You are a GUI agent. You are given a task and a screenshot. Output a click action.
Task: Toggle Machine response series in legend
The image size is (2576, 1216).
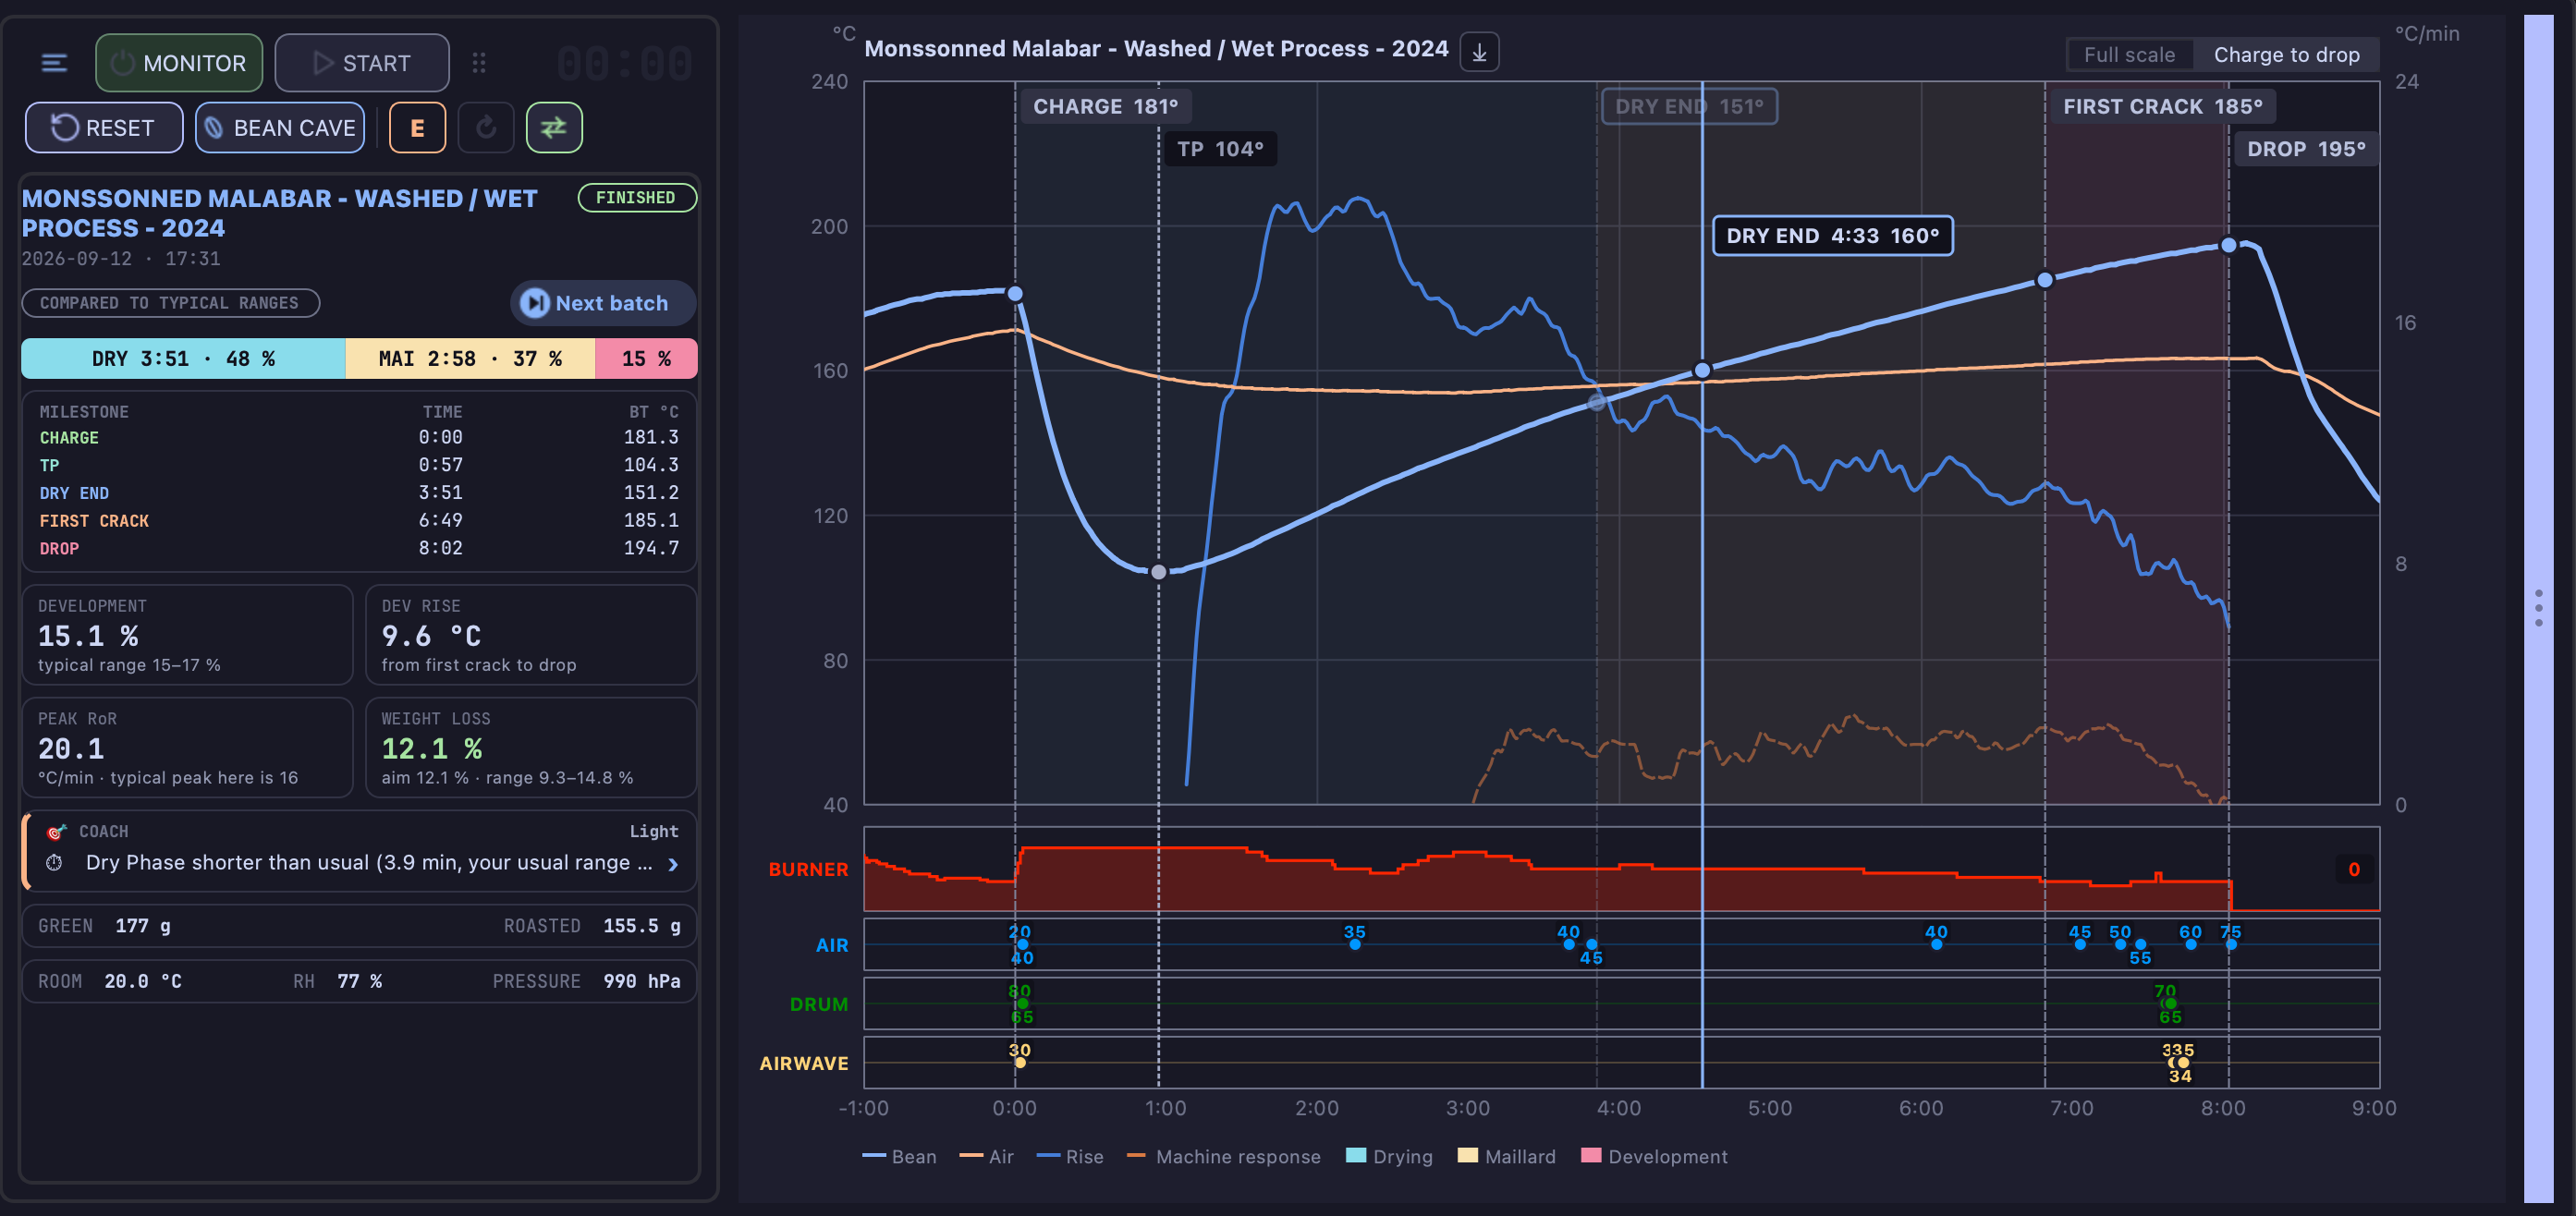pos(1223,1156)
